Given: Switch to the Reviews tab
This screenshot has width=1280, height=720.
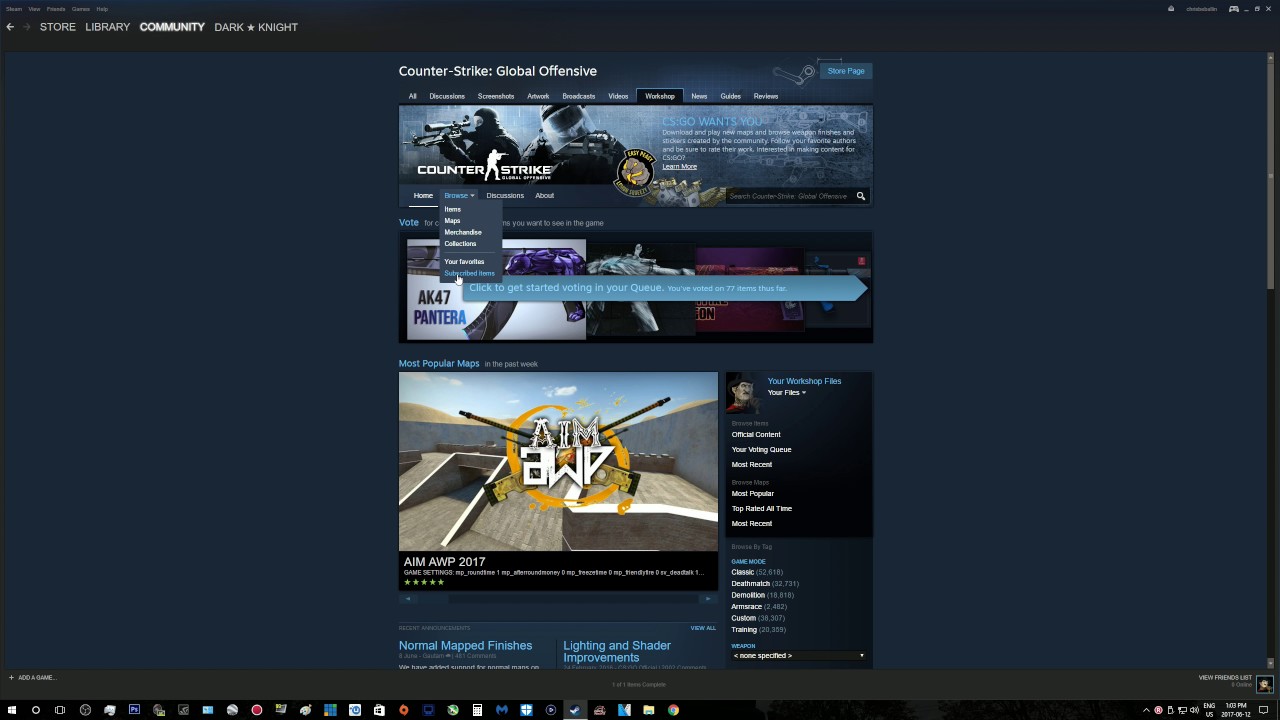Looking at the screenshot, I should tap(766, 97).
